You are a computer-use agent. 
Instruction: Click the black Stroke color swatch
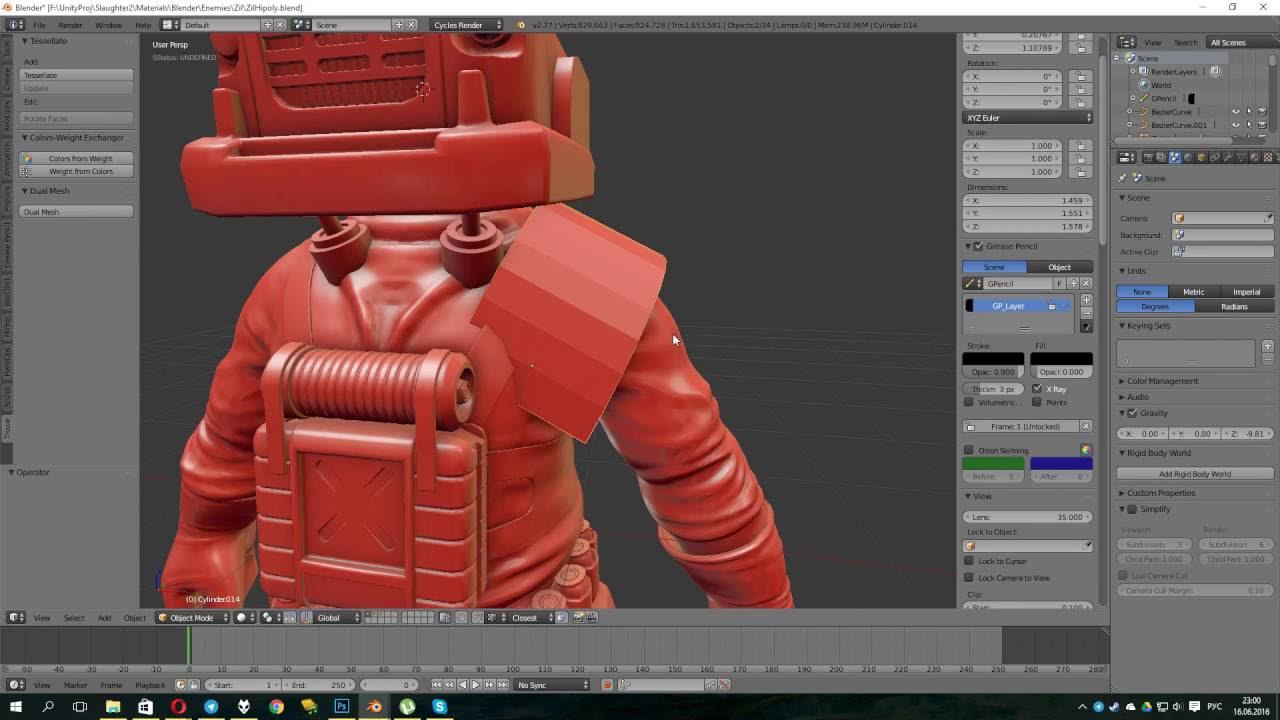(992, 358)
